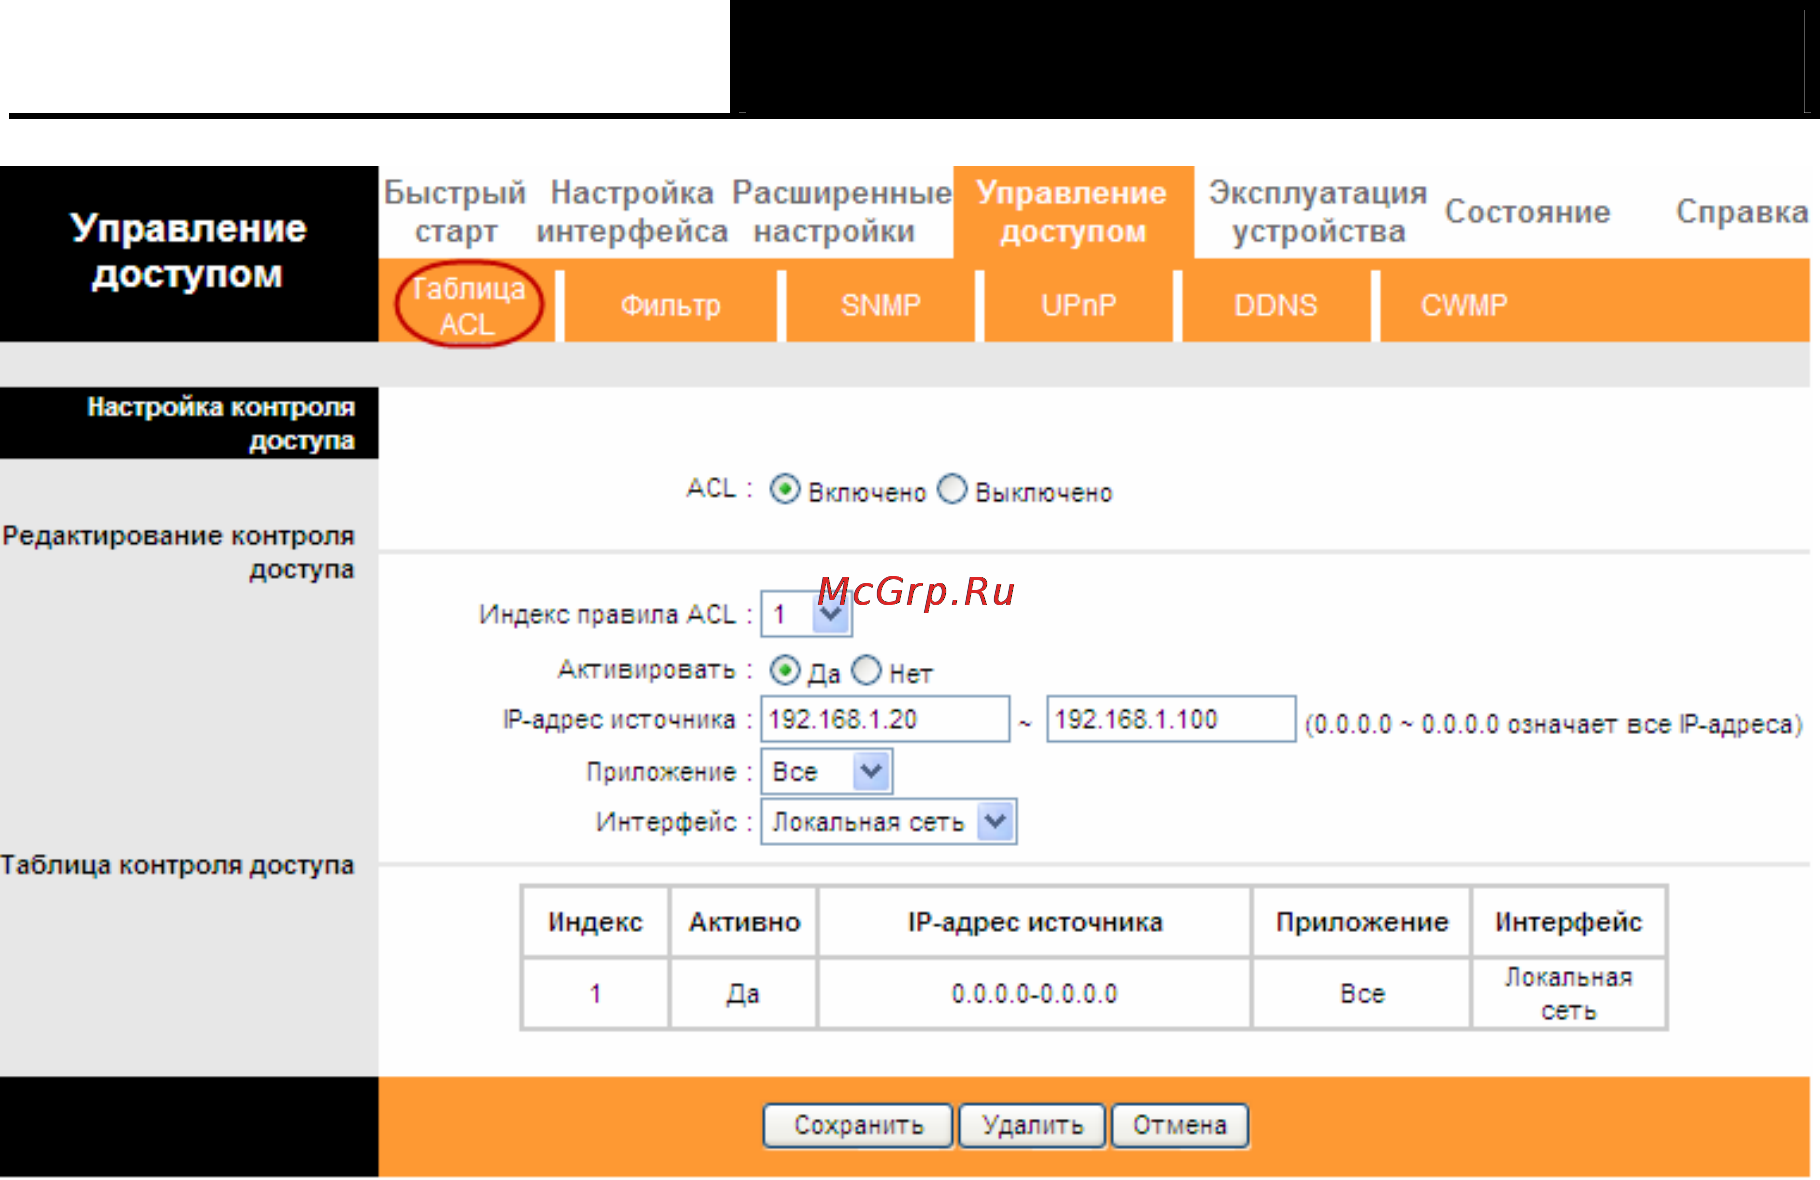Open the 'Быстрый старт' tab
1820x1180 pixels.
pyautogui.click(x=455, y=212)
